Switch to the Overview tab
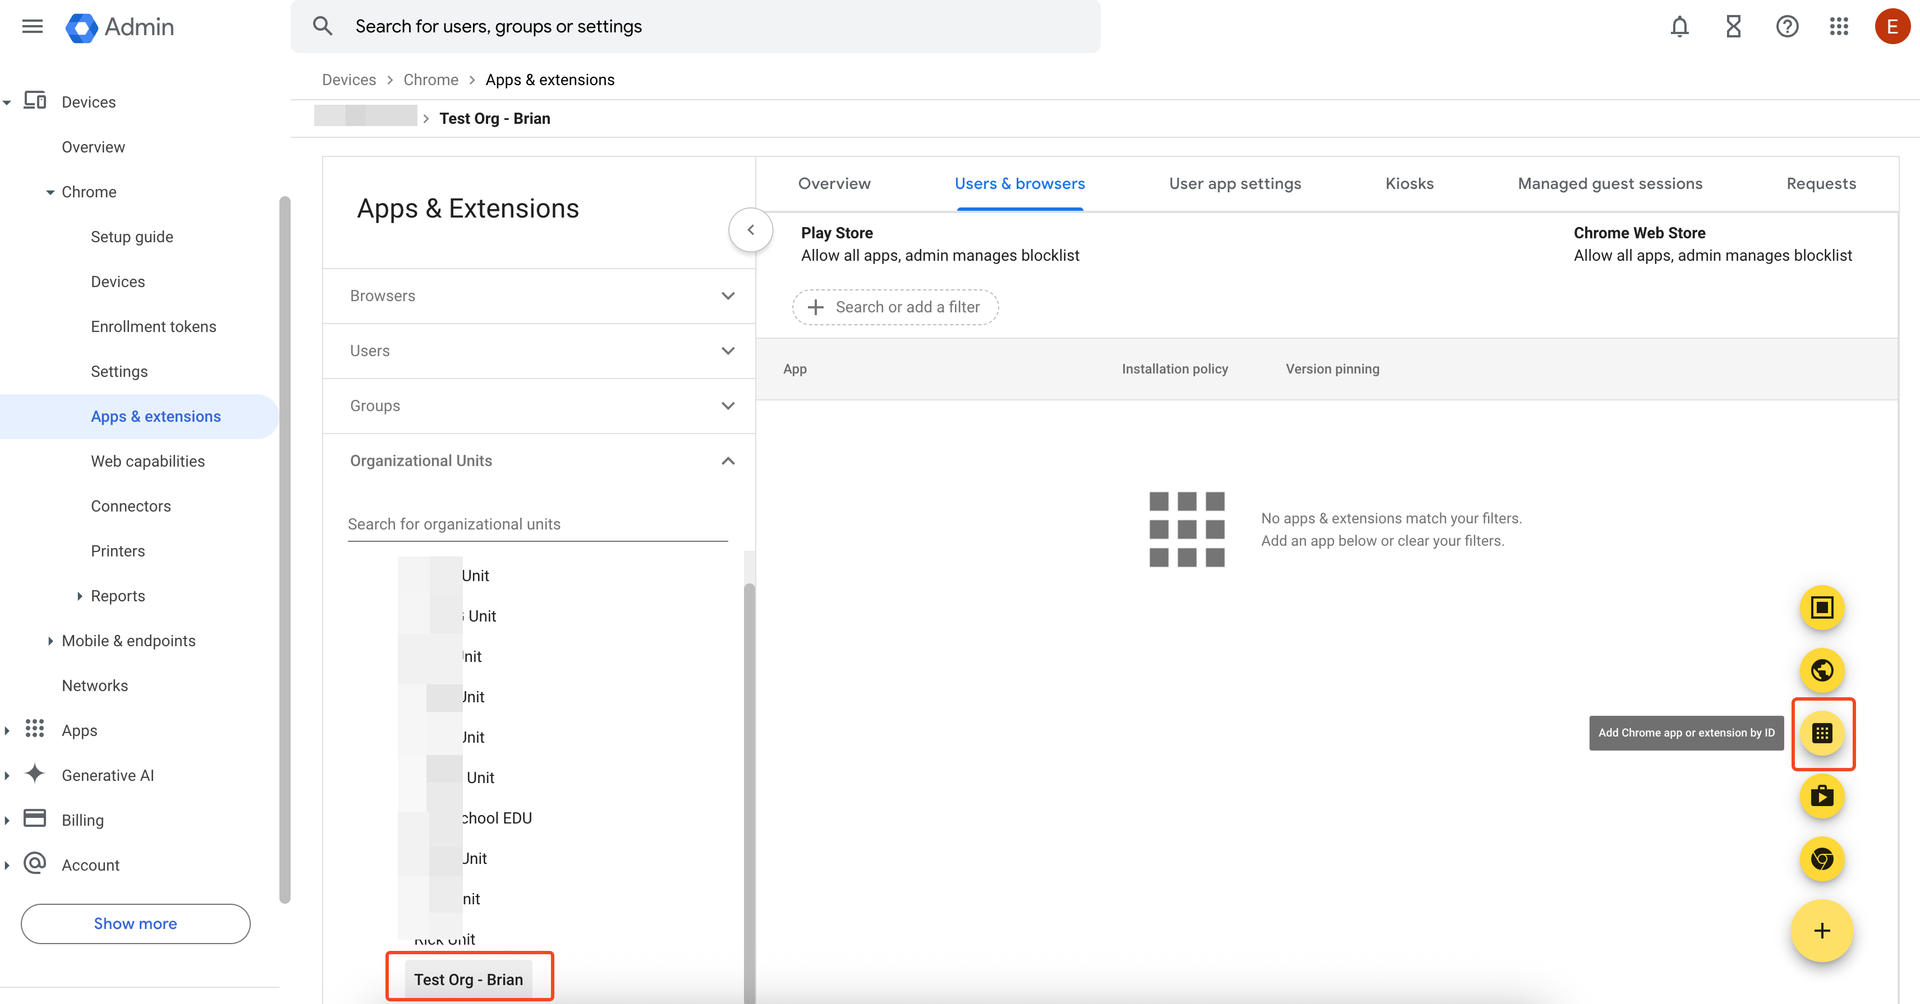The image size is (1920, 1004). [834, 184]
